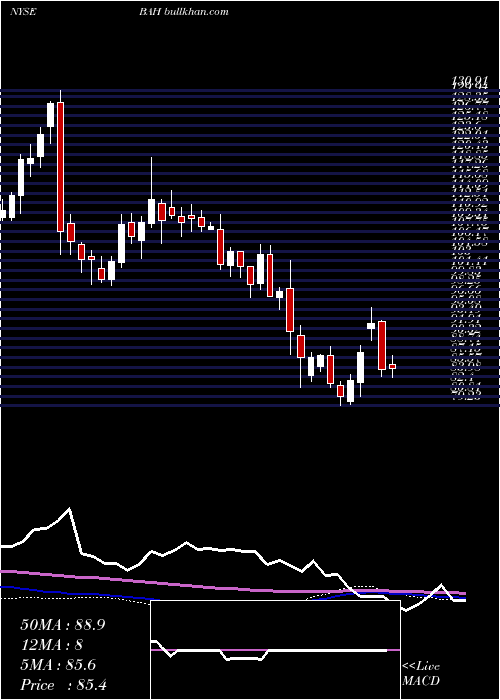The height and width of the screenshot is (700, 500).
Task: Click the 50MA : 88.9 value
Action: pos(62,625)
